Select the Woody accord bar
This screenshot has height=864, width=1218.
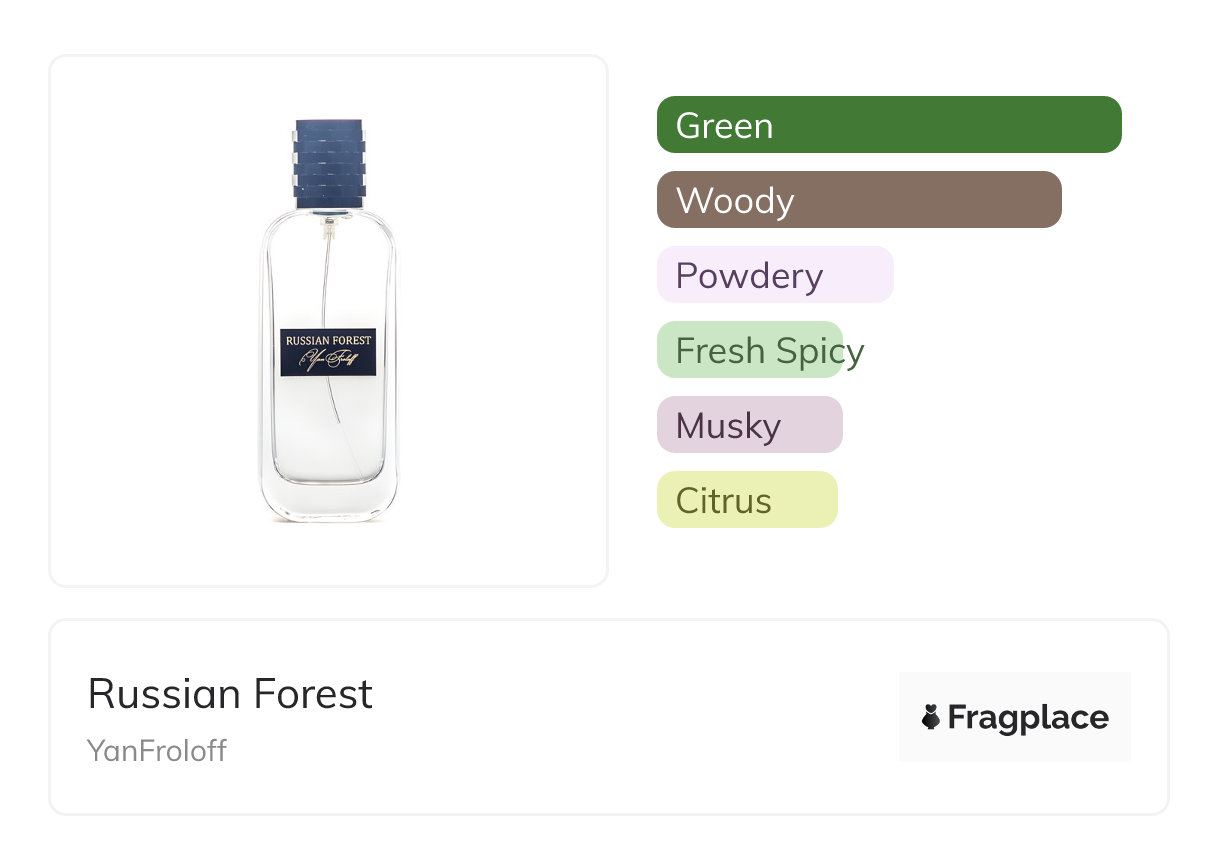[859, 200]
